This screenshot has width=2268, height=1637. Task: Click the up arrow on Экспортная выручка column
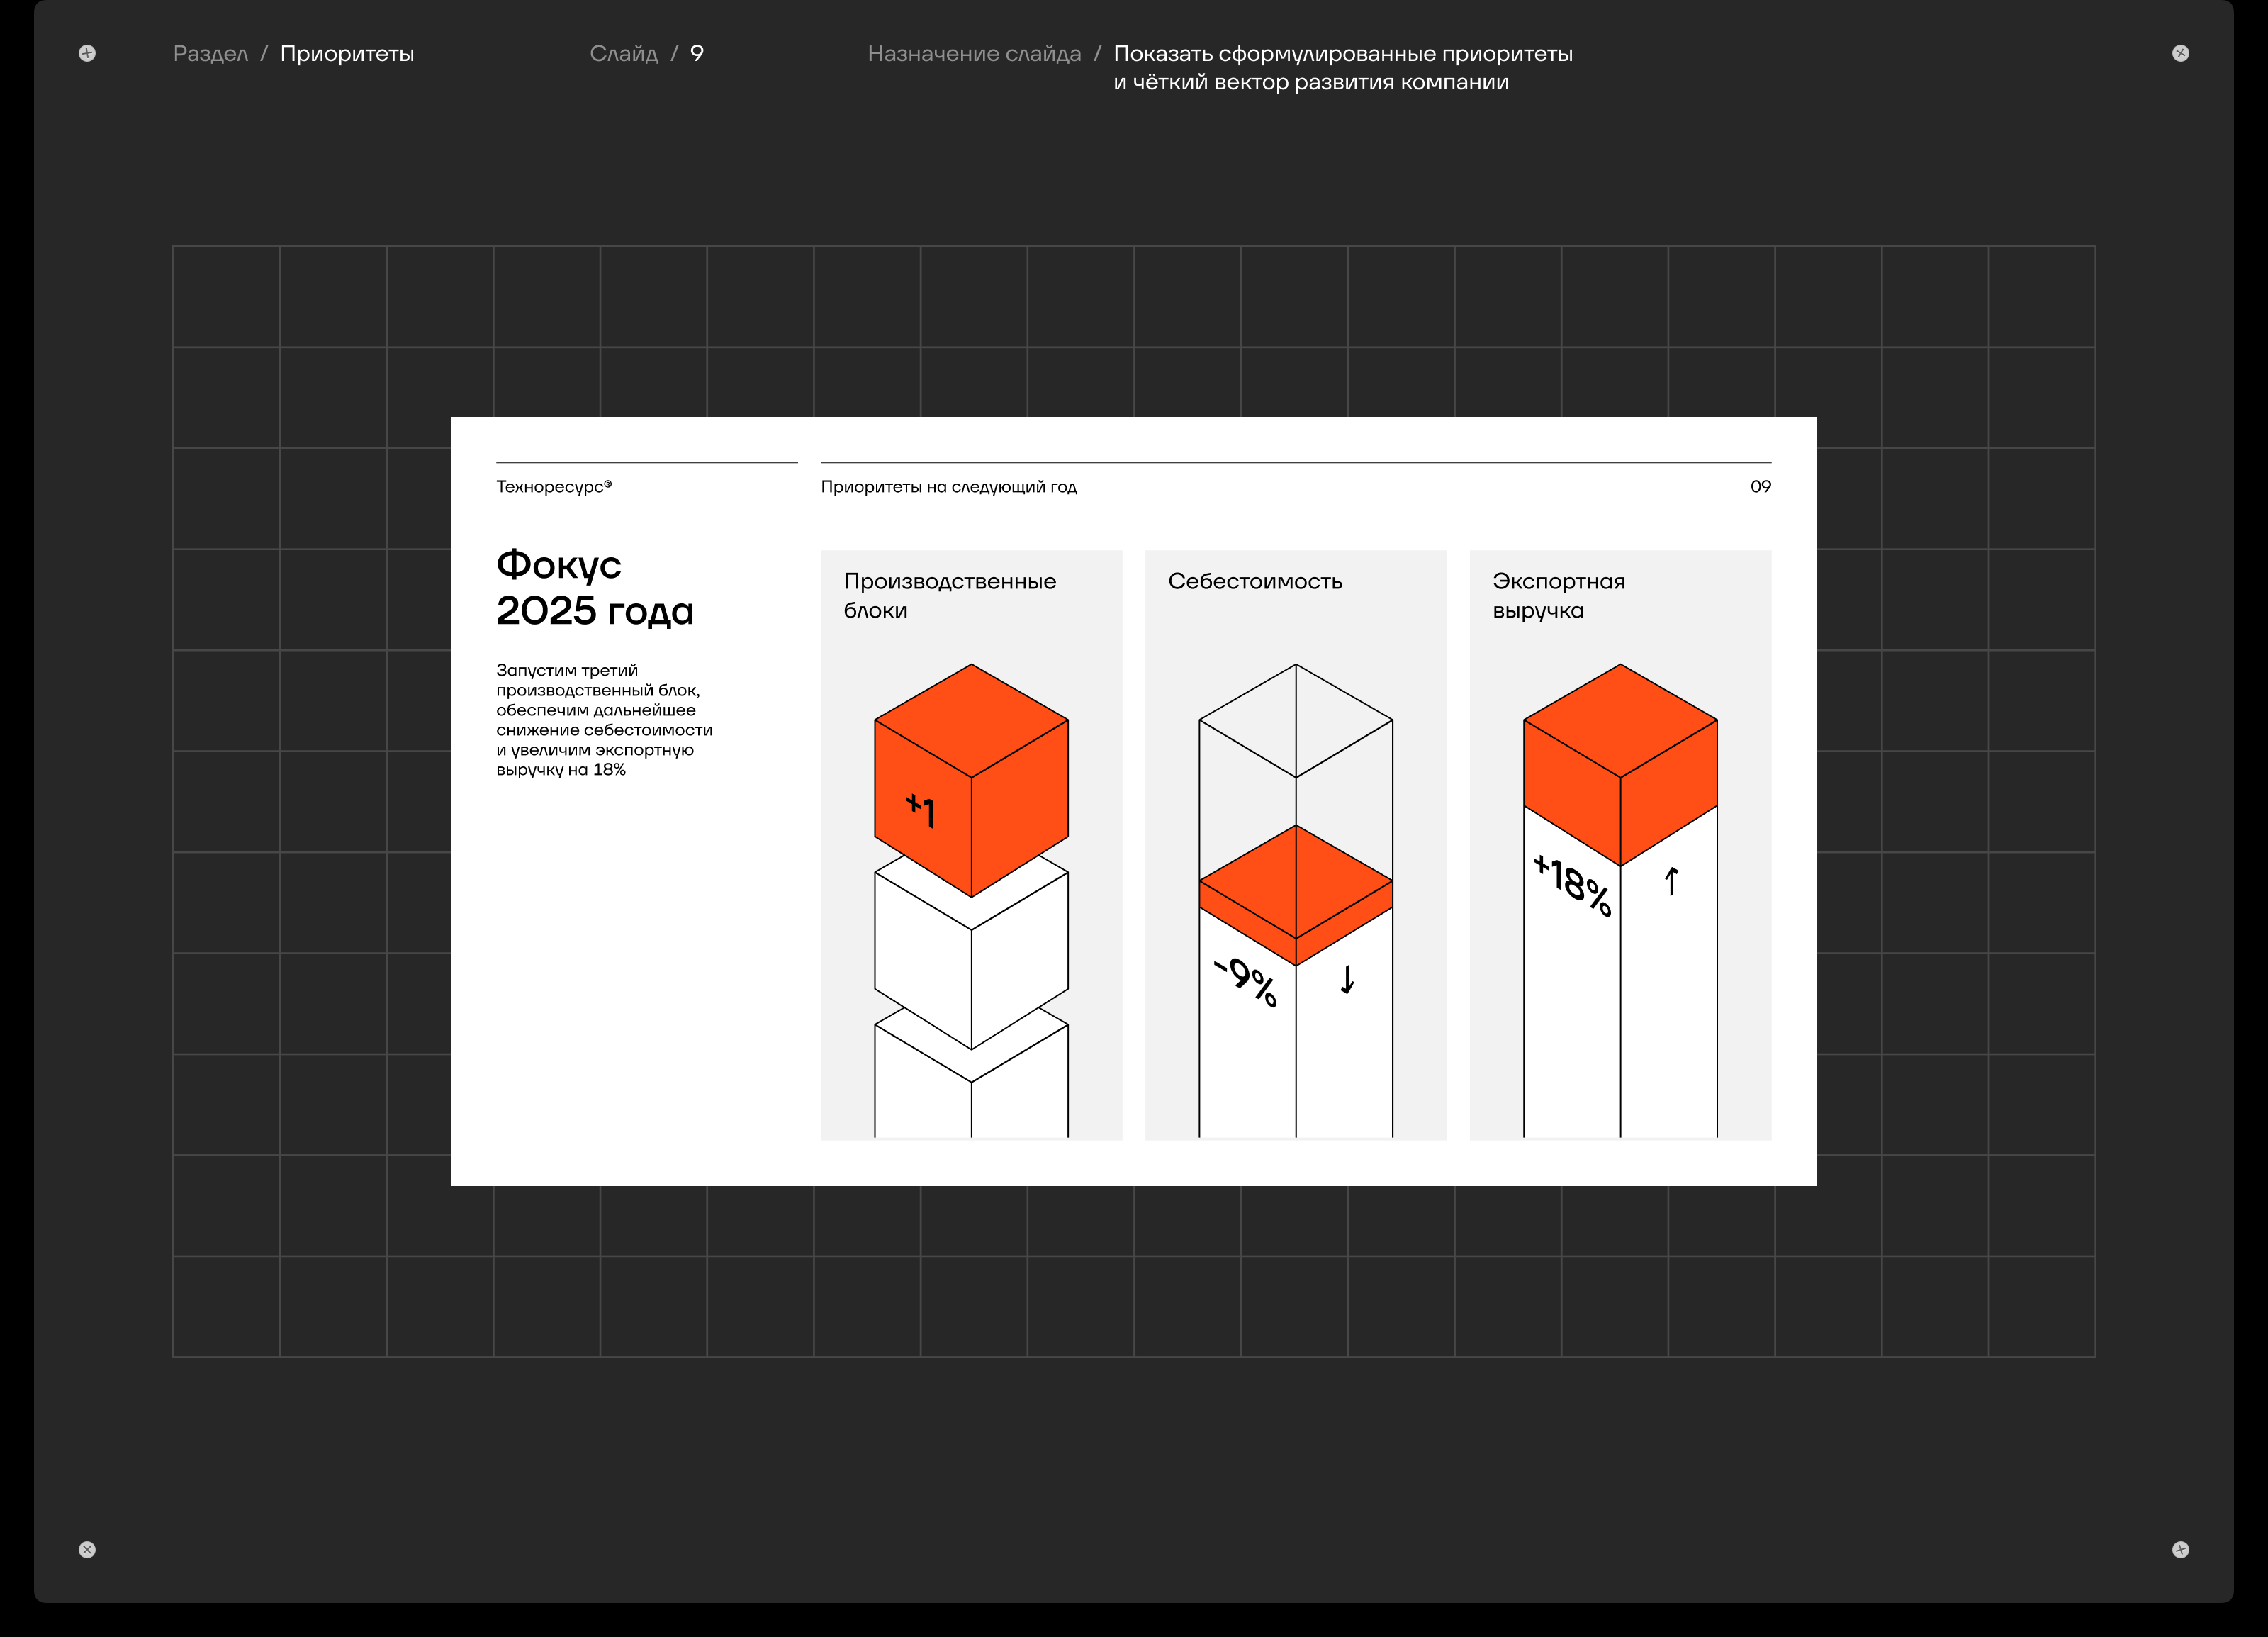[1671, 881]
